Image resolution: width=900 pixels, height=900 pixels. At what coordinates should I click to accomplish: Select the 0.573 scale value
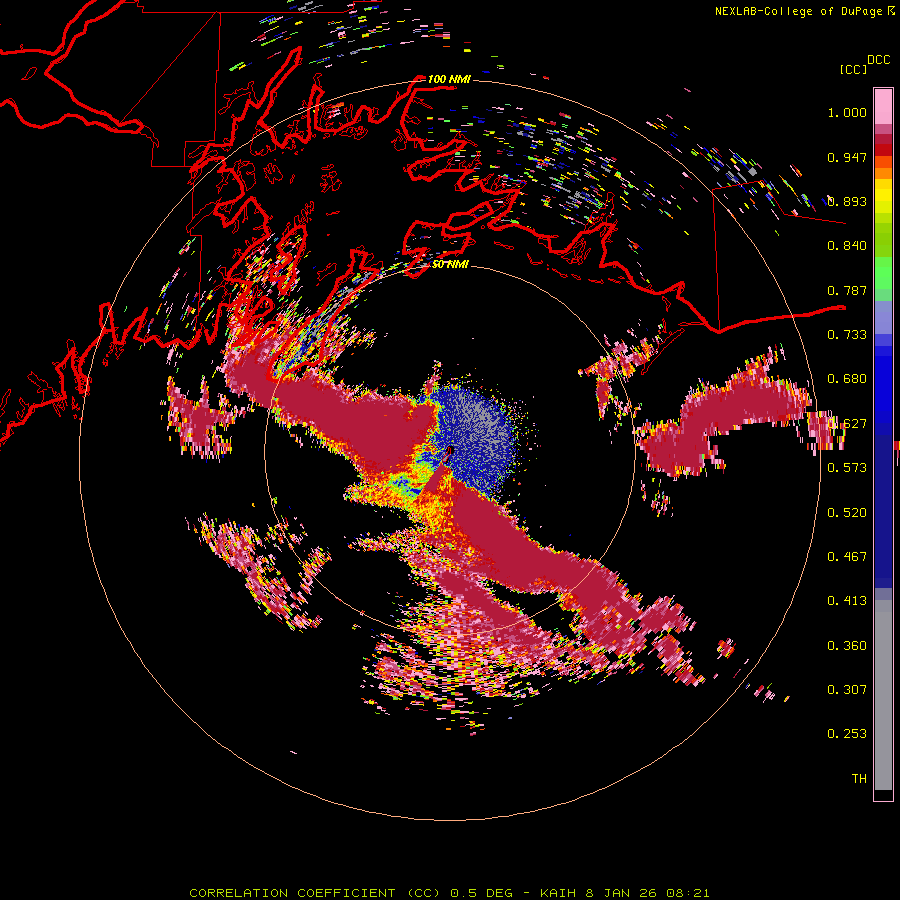click(847, 468)
